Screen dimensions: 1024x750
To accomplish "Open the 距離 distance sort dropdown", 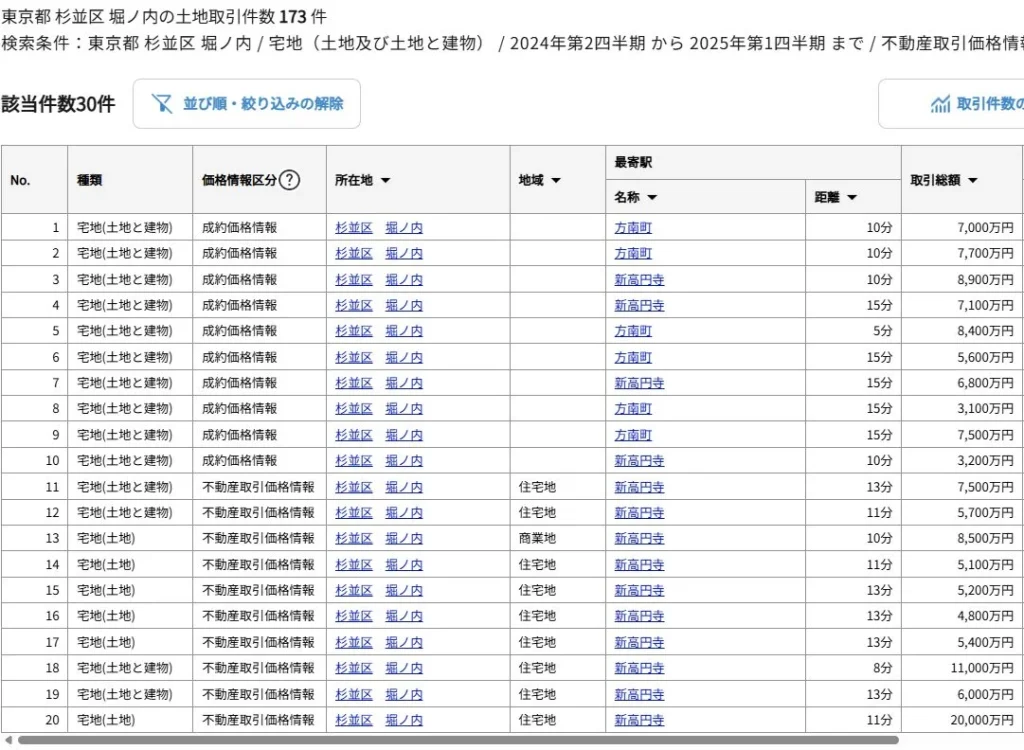I will [852, 197].
